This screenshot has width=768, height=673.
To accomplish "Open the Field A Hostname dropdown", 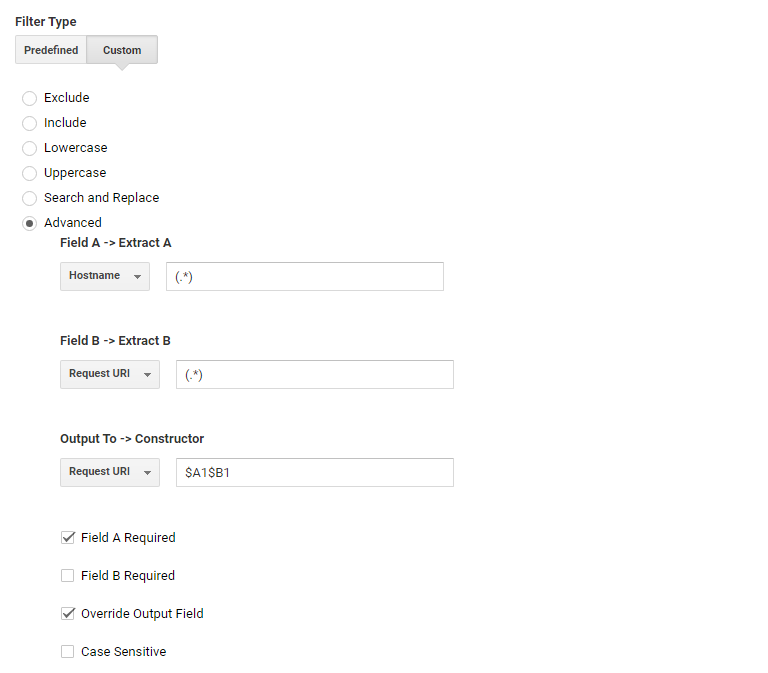I will pyautogui.click(x=105, y=276).
